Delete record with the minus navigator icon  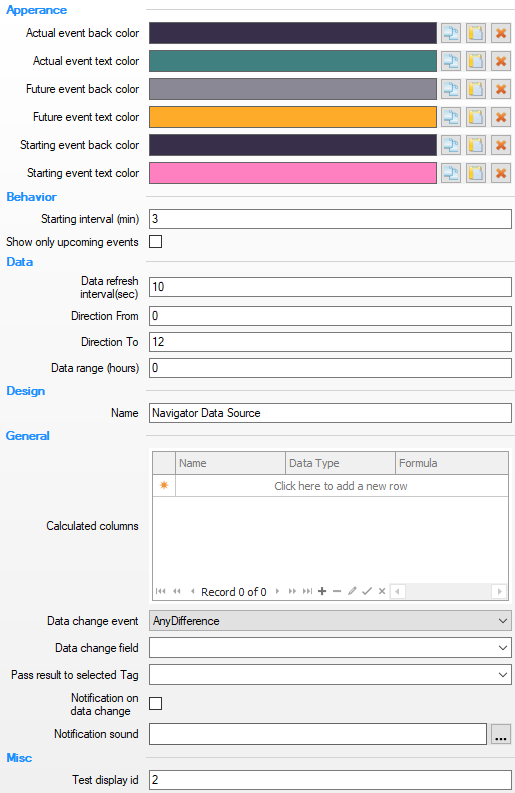pos(337,591)
